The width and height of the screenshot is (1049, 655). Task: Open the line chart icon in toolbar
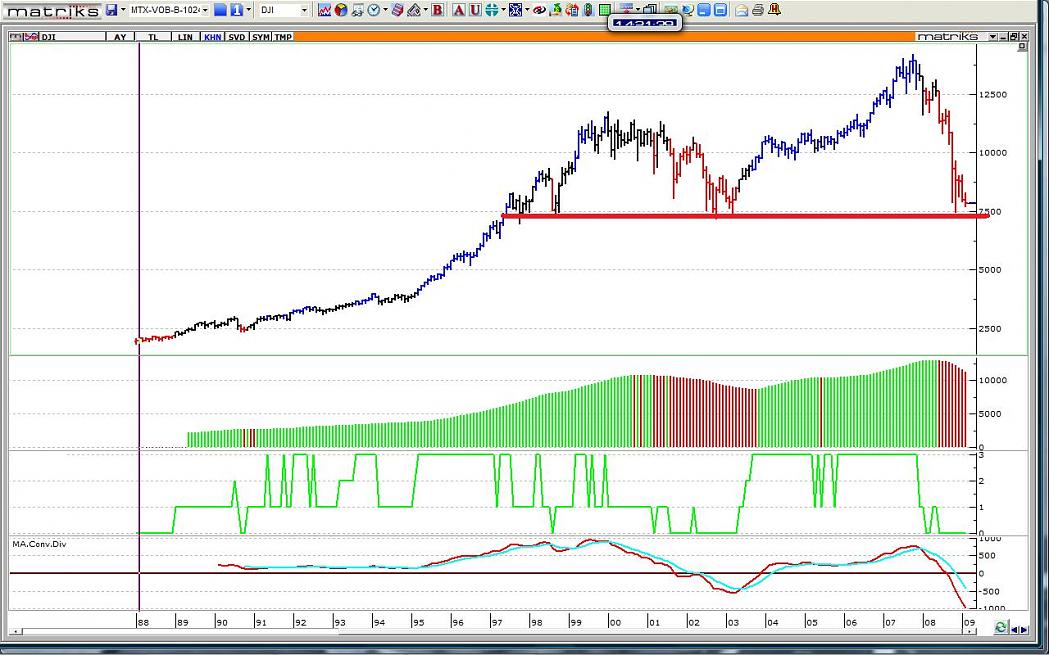pyautogui.click(x=325, y=10)
